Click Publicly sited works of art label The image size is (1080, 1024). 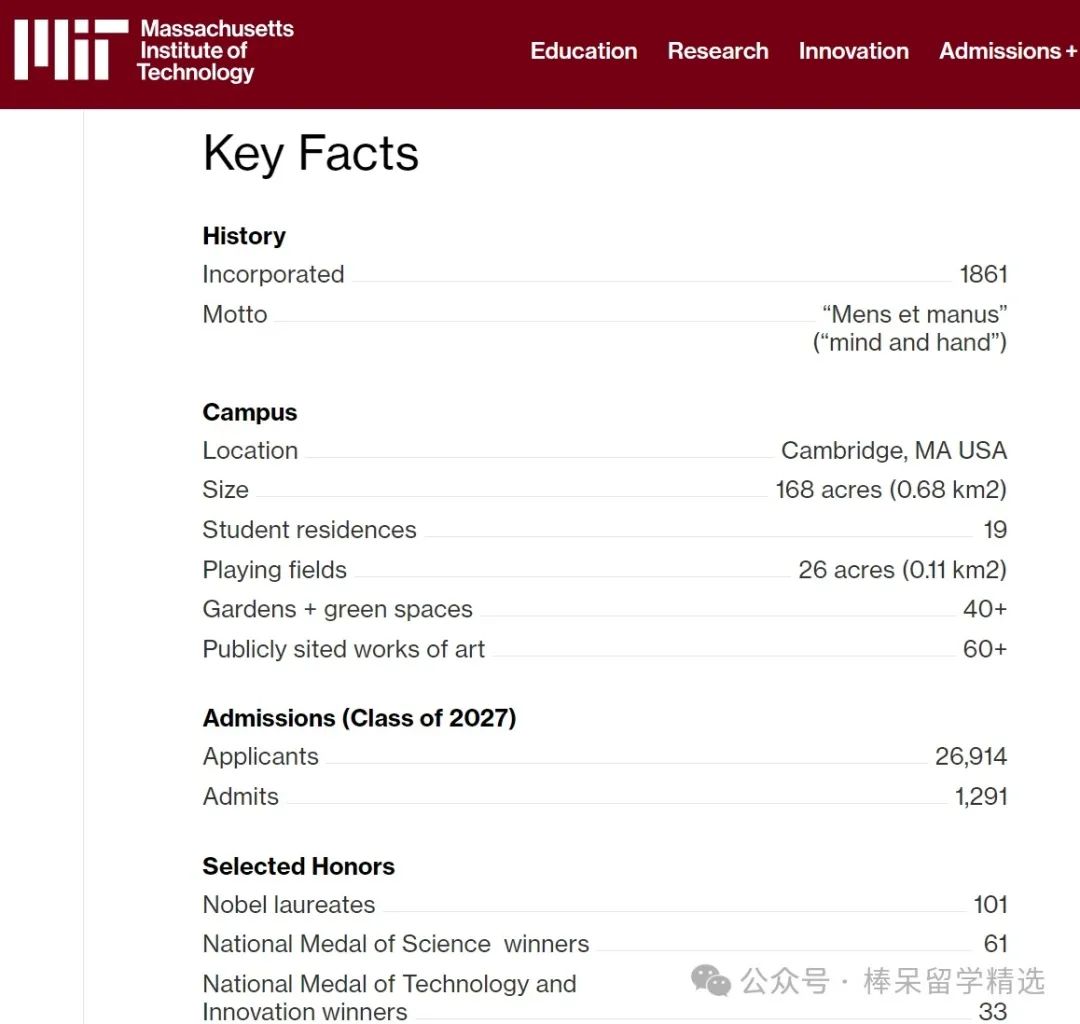(344, 649)
